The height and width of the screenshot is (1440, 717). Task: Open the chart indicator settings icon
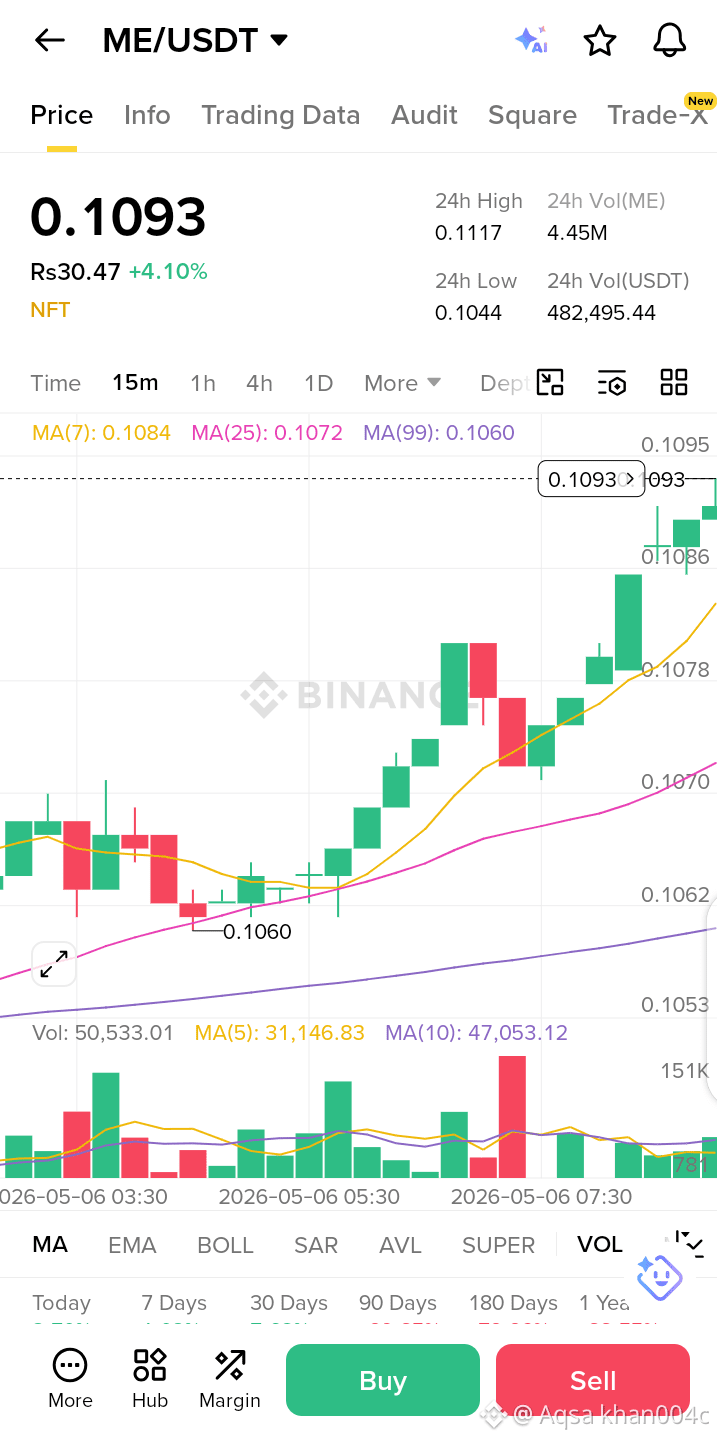coord(612,382)
